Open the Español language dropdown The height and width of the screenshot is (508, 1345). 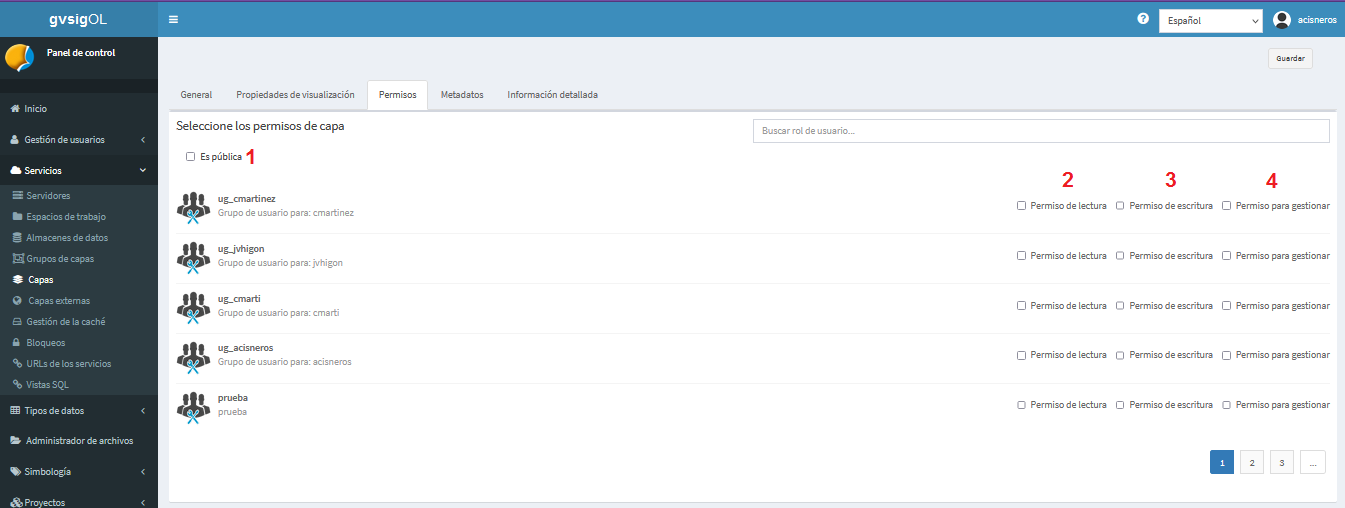point(1211,20)
